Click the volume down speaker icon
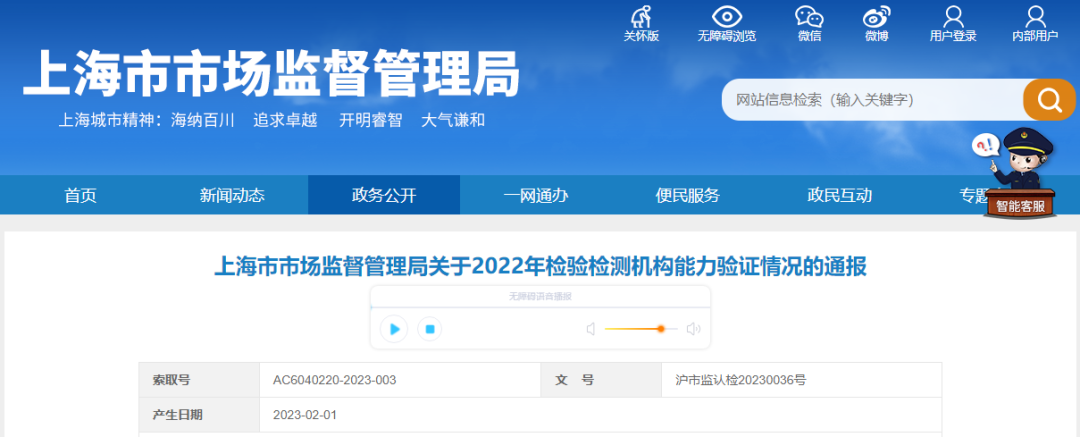 coord(590,329)
